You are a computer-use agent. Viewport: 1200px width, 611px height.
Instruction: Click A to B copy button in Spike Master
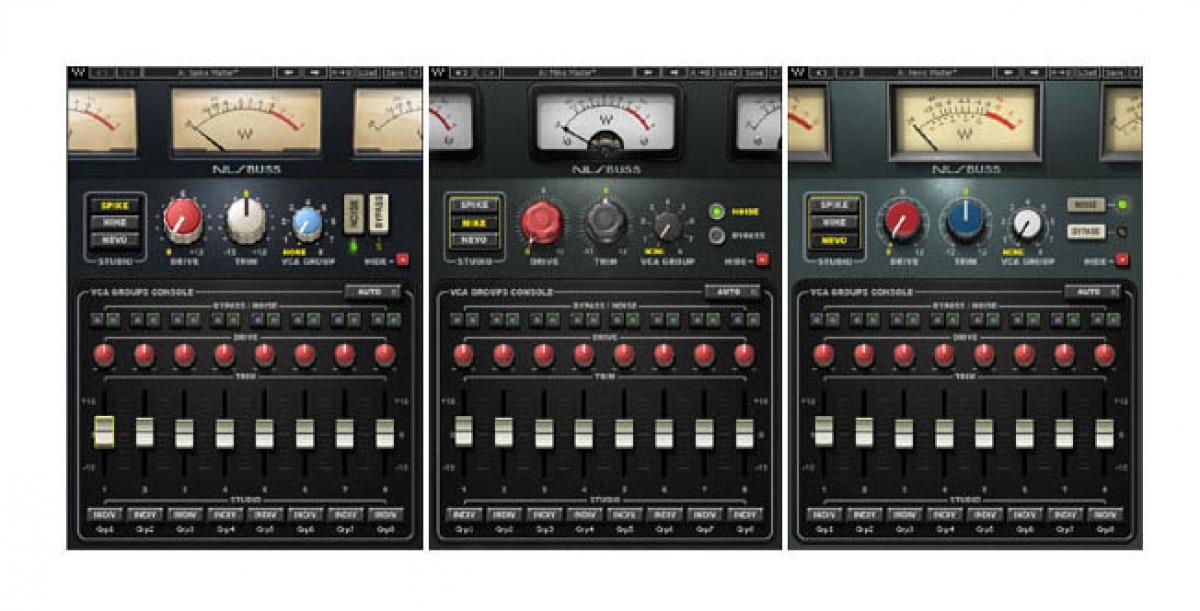341,73
